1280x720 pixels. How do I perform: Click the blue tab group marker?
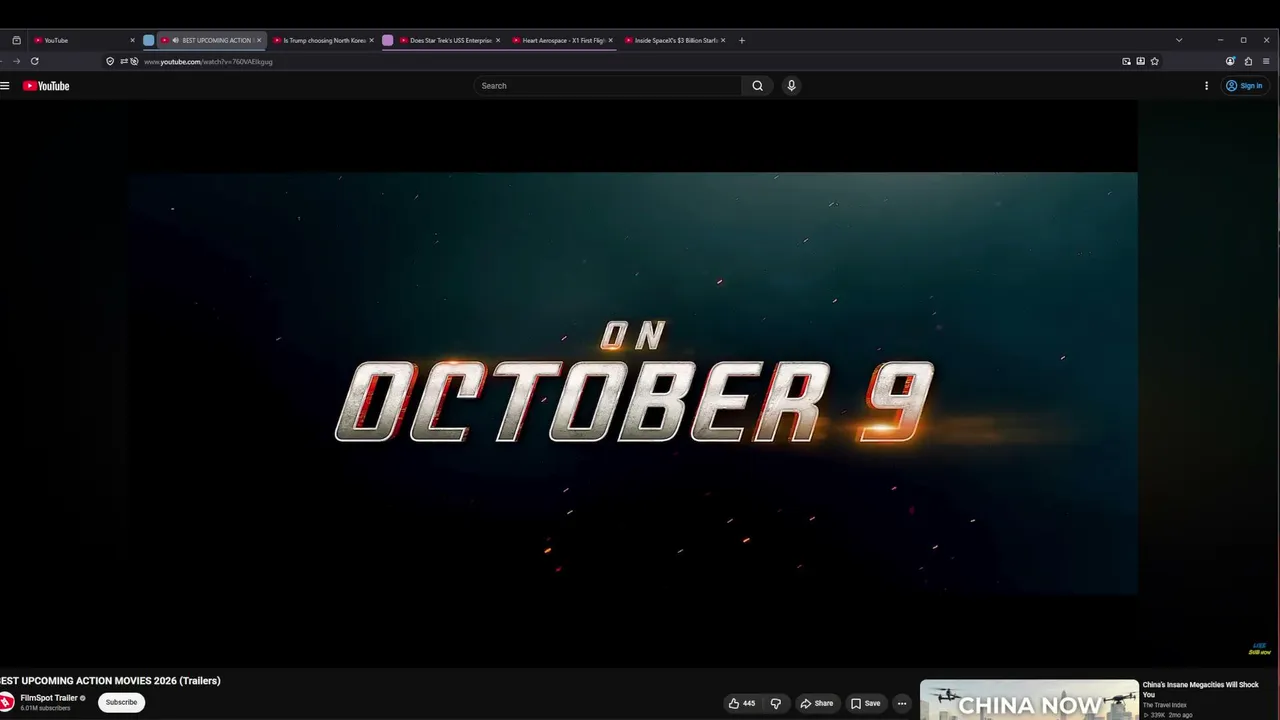pyautogui.click(x=149, y=40)
